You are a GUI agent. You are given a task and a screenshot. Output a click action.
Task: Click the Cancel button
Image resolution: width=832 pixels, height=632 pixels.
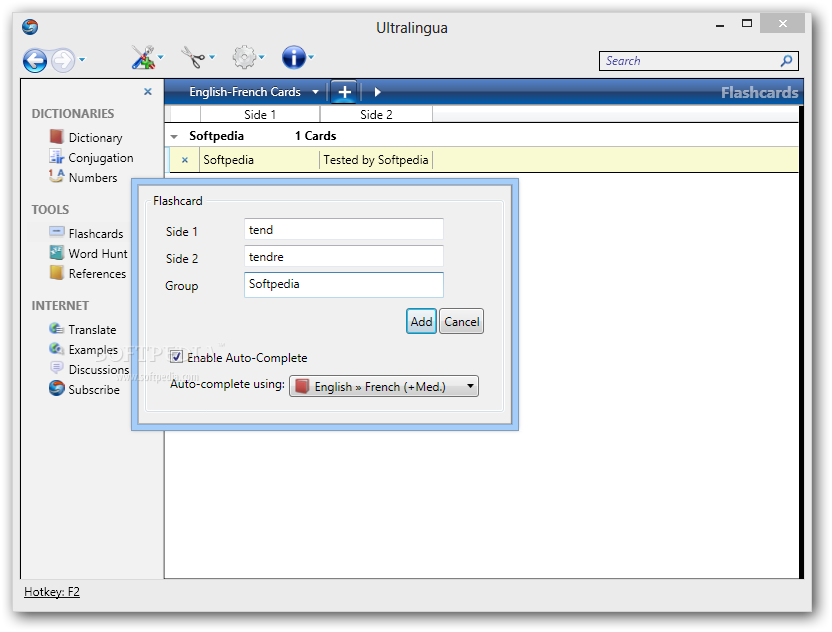coord(462,322)
